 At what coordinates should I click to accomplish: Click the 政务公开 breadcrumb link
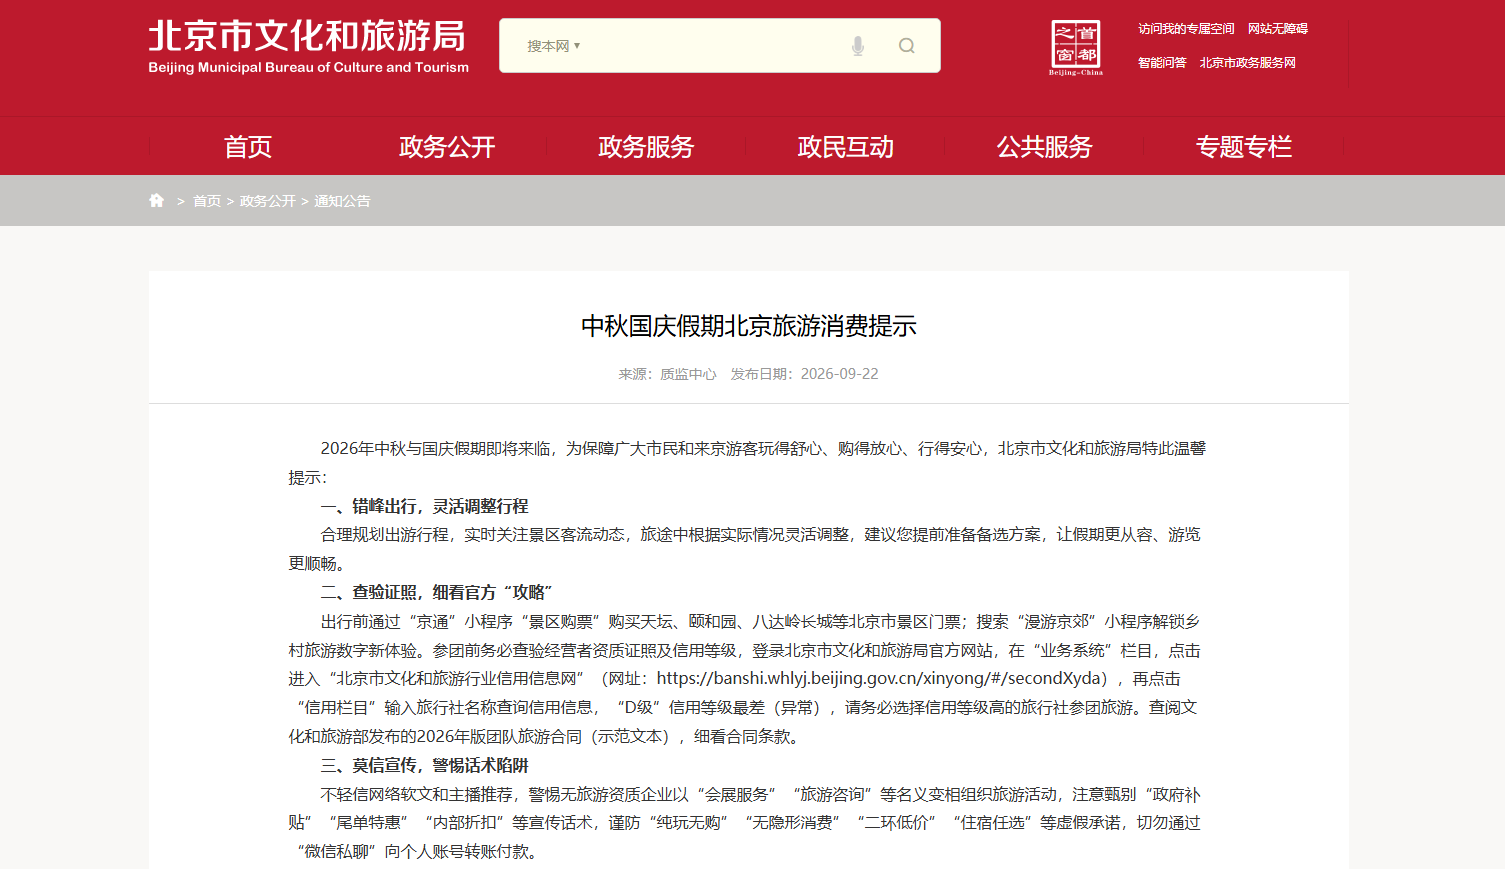[x=268, y=201]
